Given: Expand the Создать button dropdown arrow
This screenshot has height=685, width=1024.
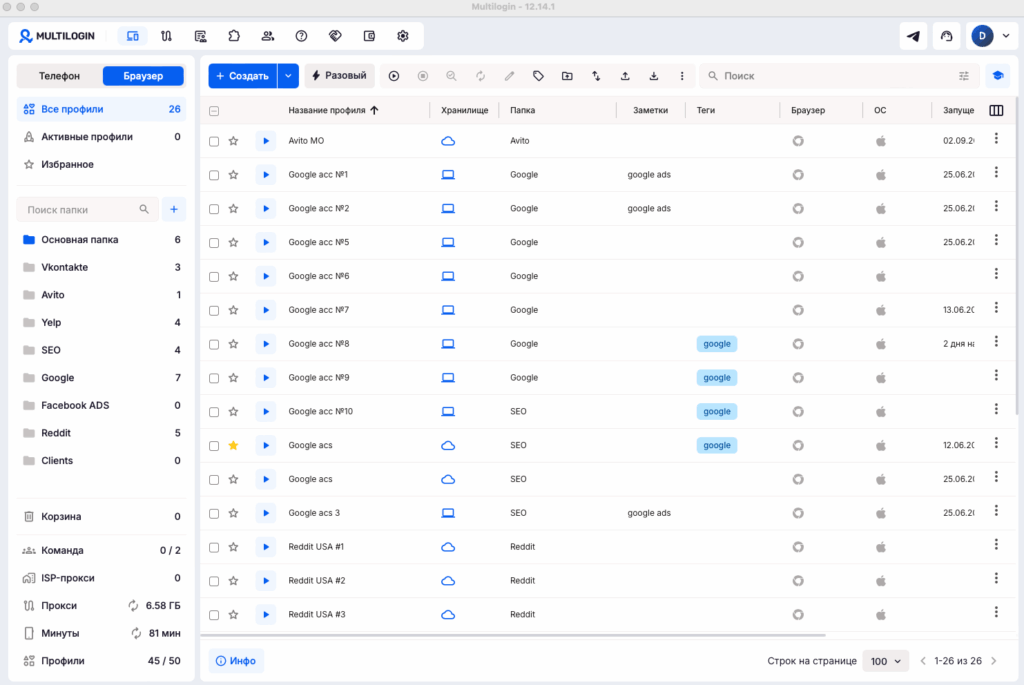Looking at the screenshot, I should point(288,76).
